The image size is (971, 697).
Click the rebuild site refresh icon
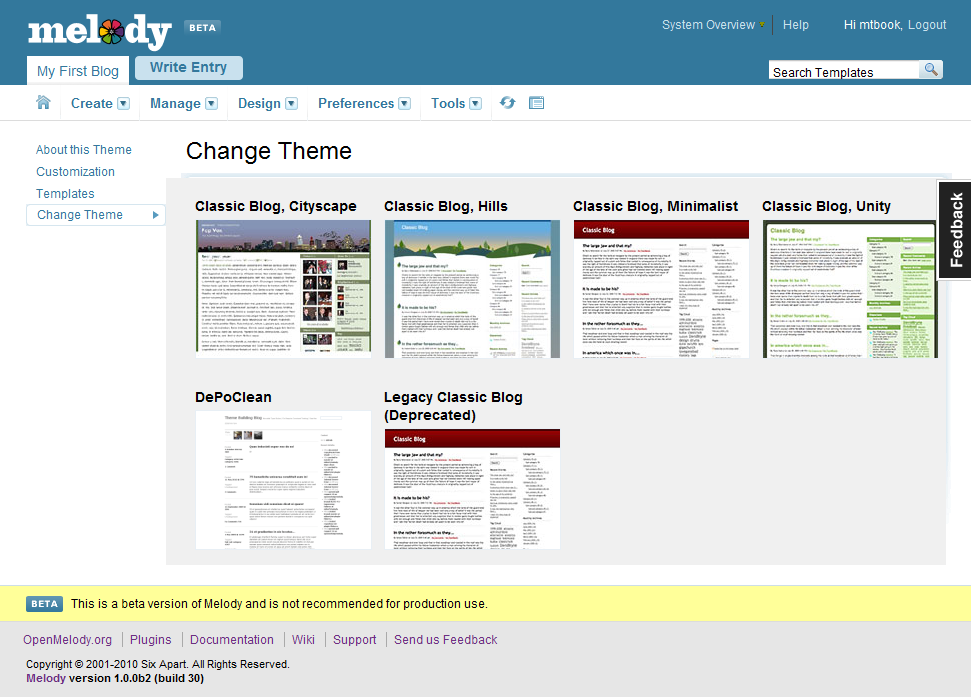click(x=507, y=103)
